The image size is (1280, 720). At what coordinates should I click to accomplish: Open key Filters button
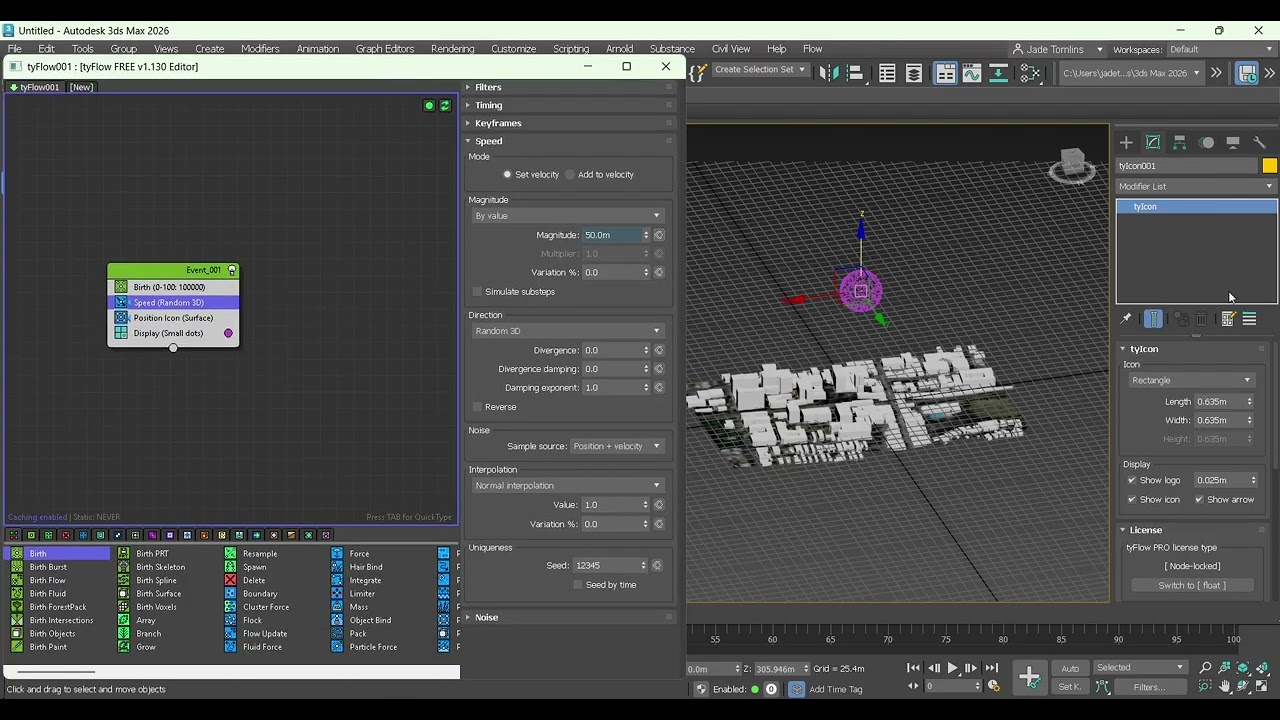pyautogui.click(x=1149, y=687)
